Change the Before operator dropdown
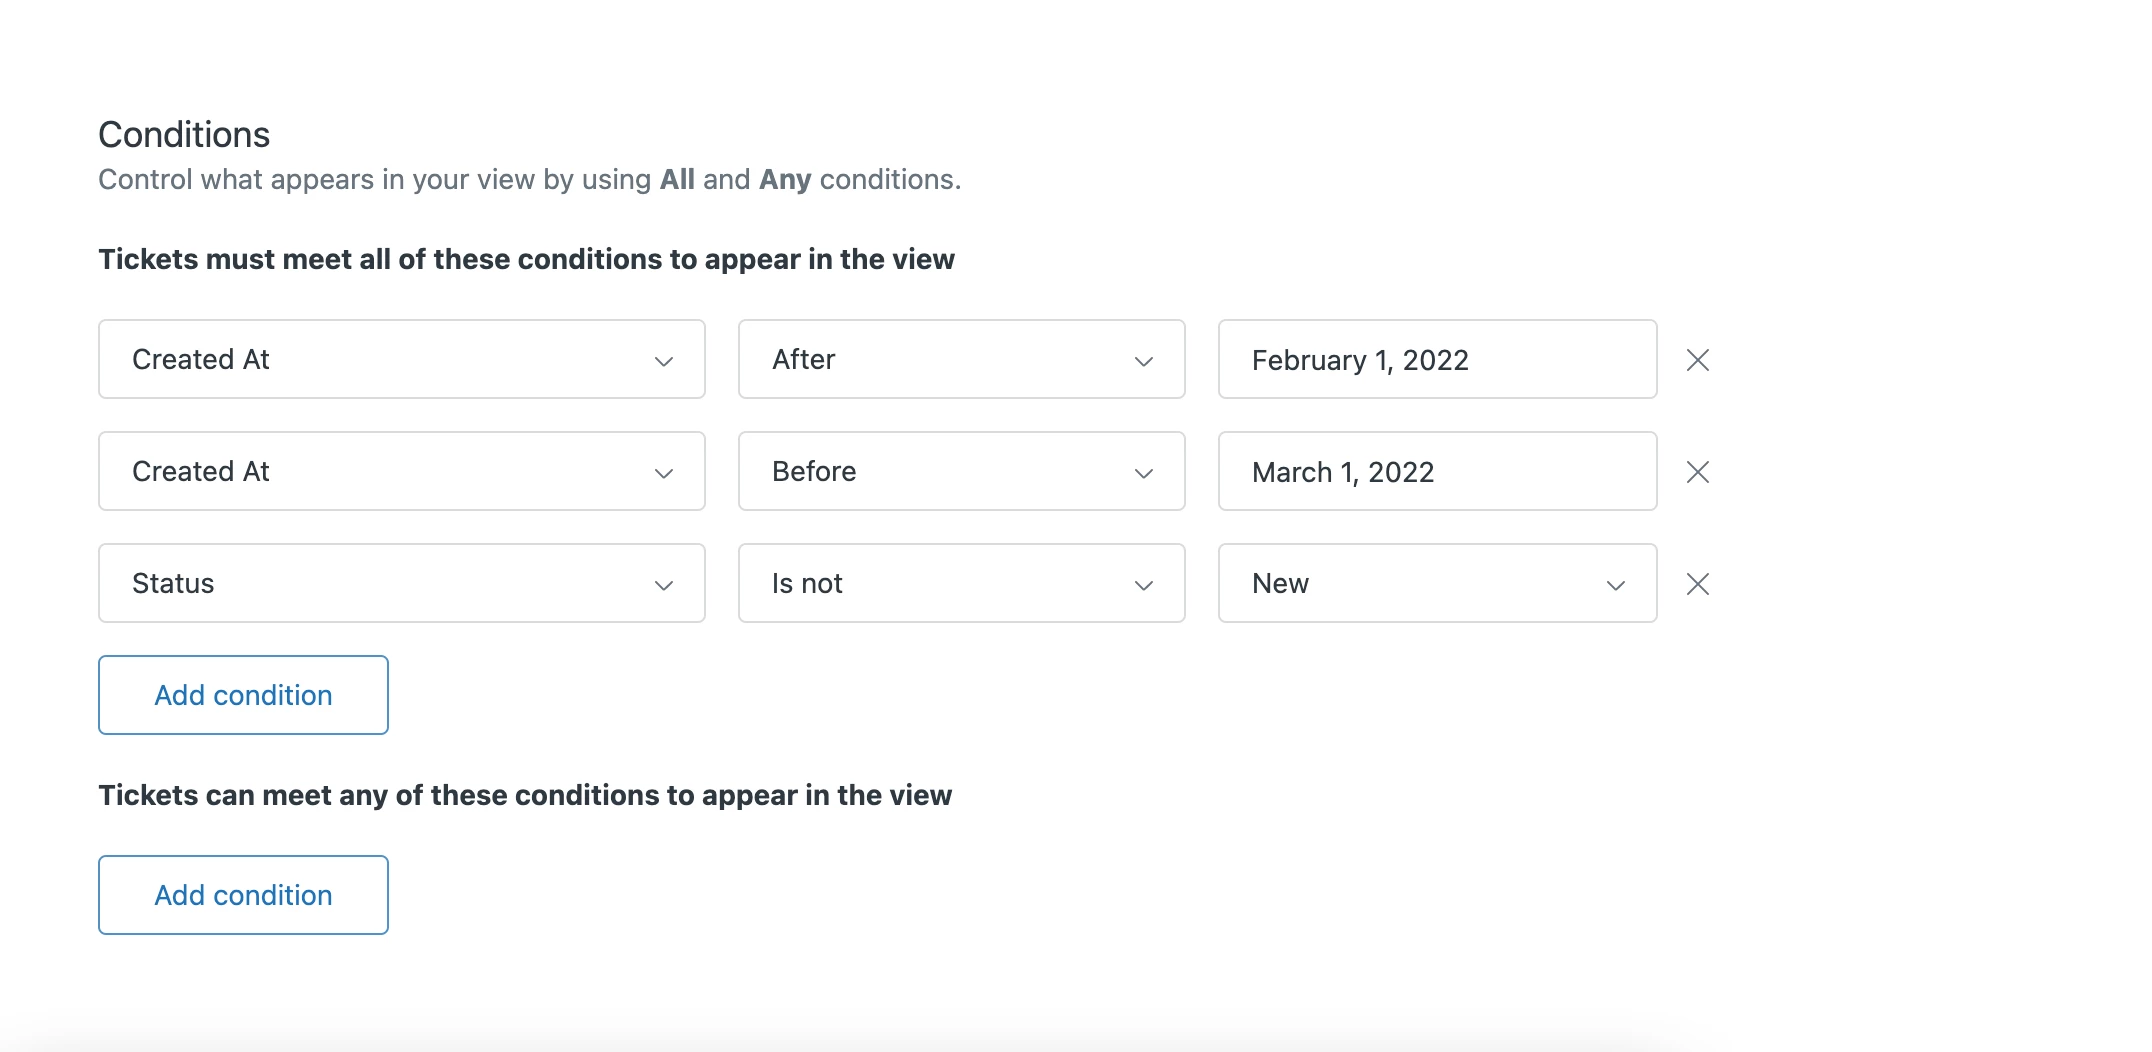 961,472
